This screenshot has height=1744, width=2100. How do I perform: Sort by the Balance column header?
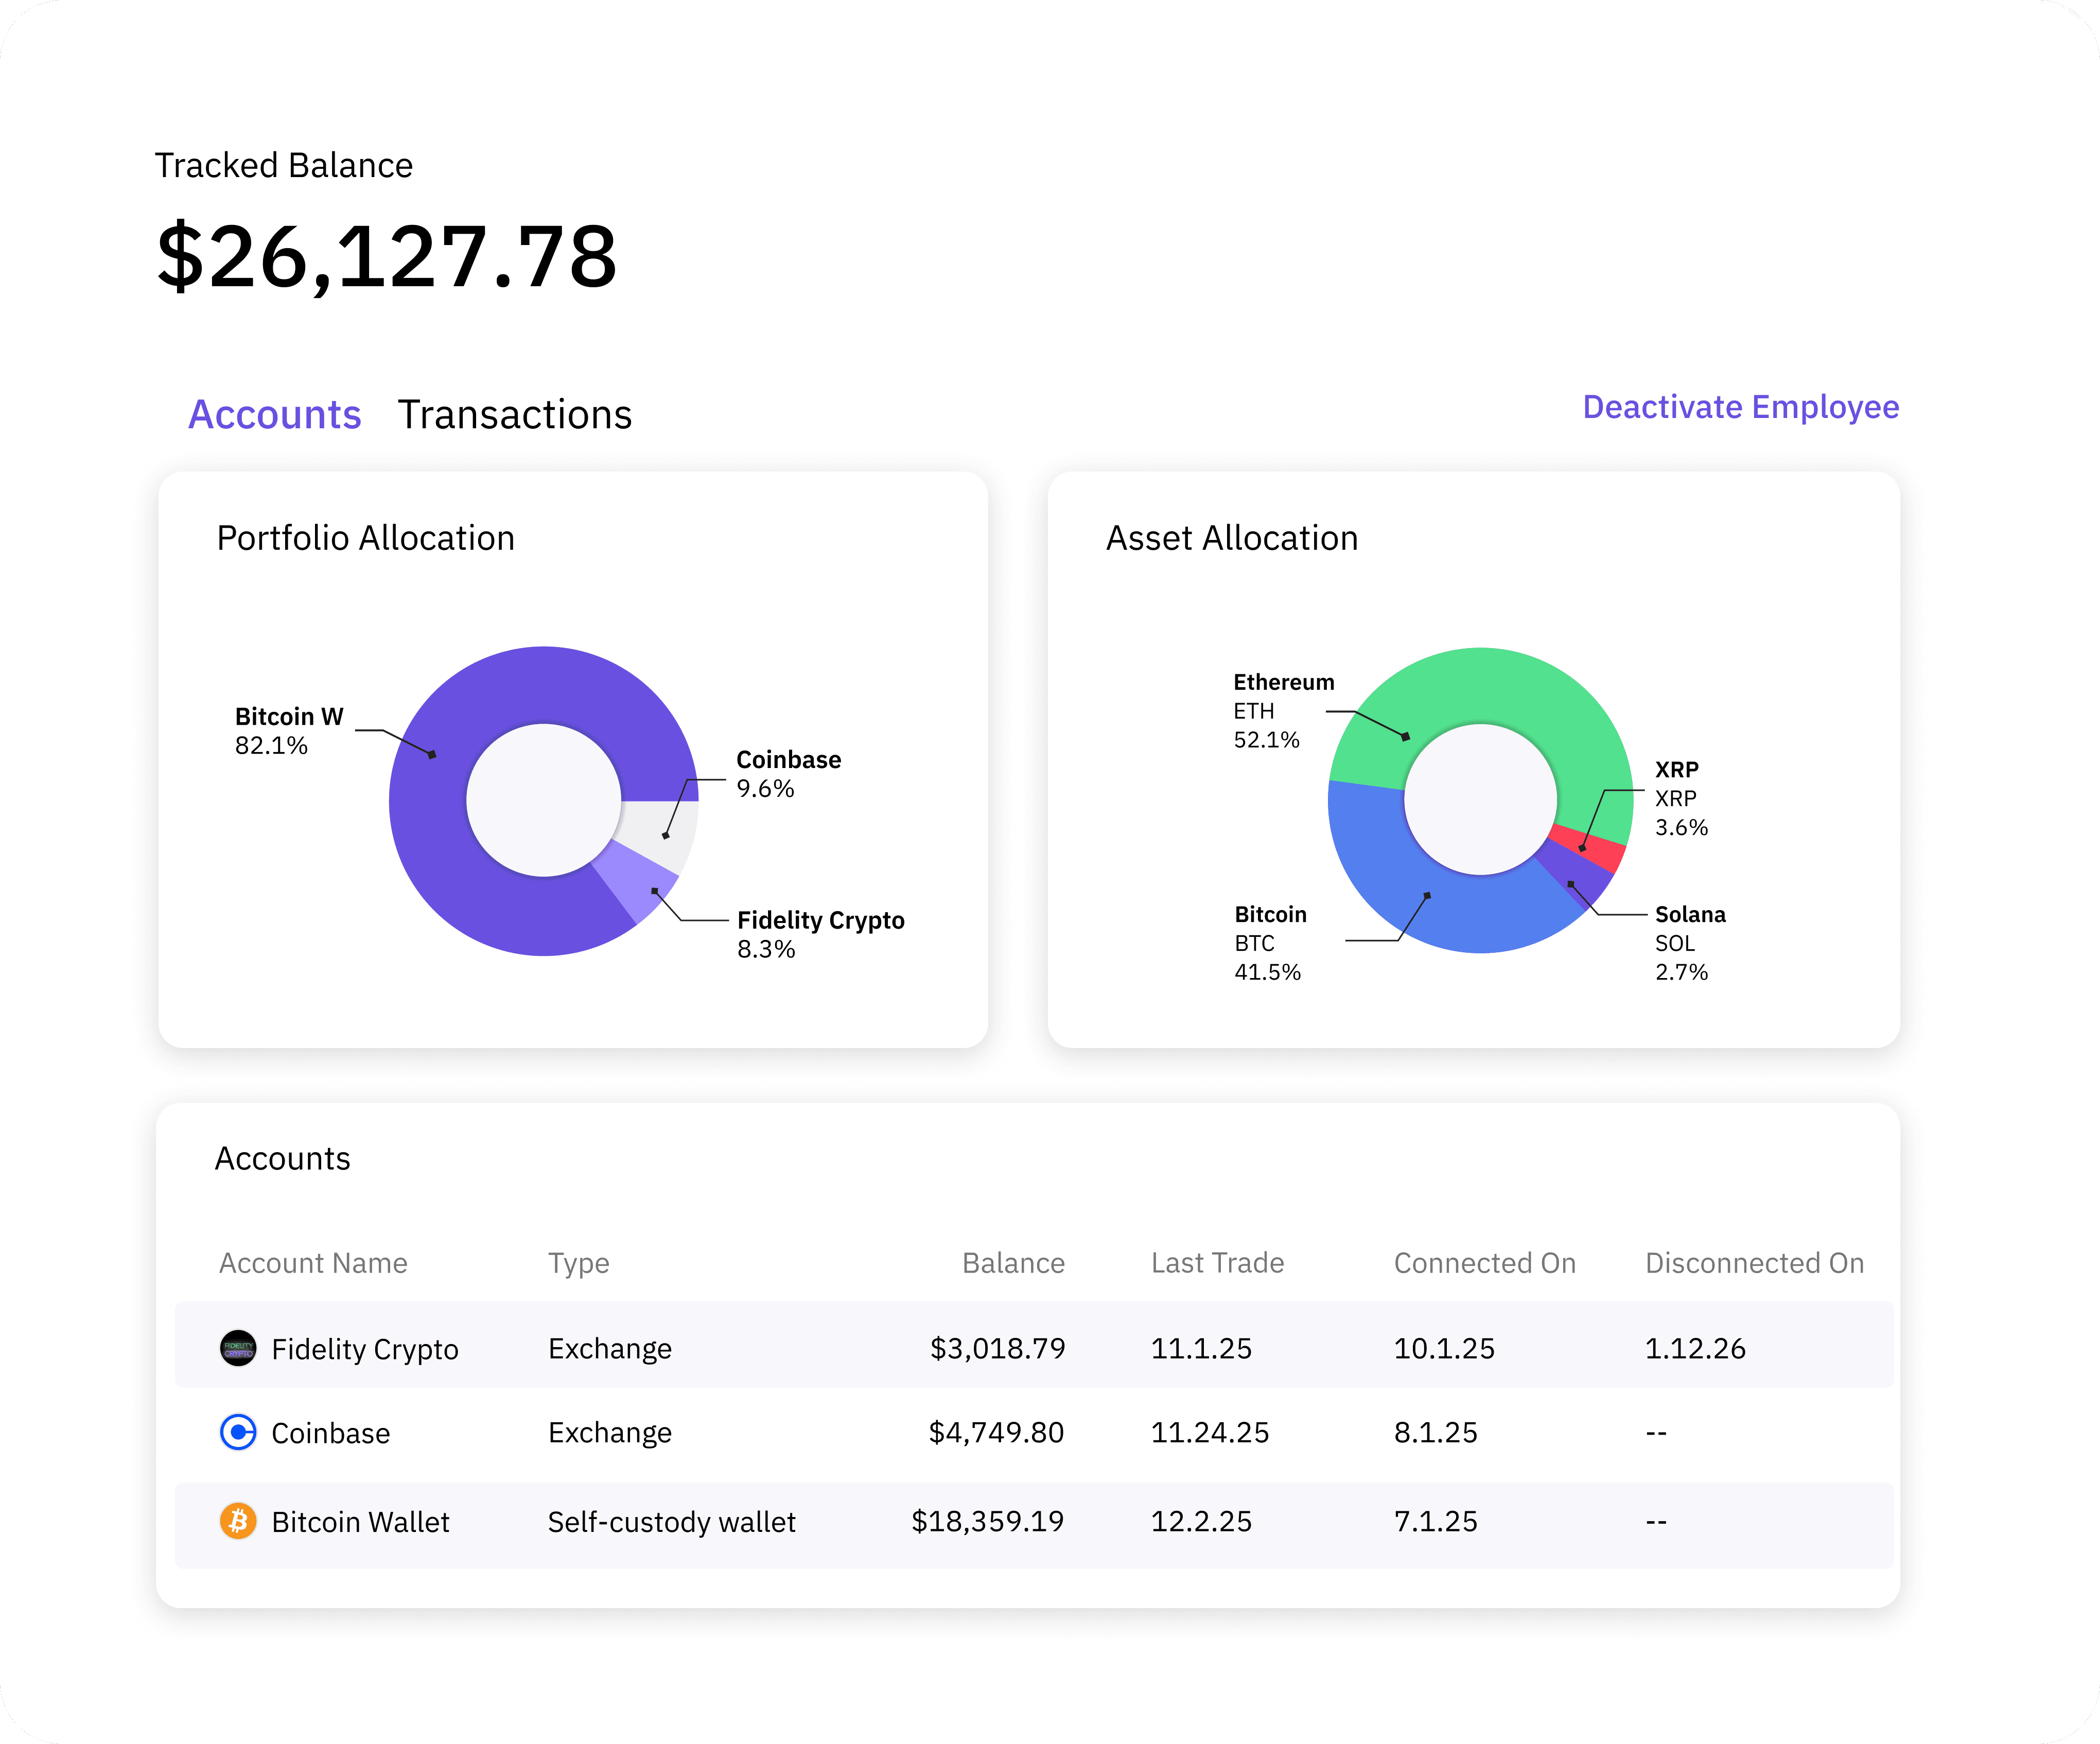point(1013,1263)
